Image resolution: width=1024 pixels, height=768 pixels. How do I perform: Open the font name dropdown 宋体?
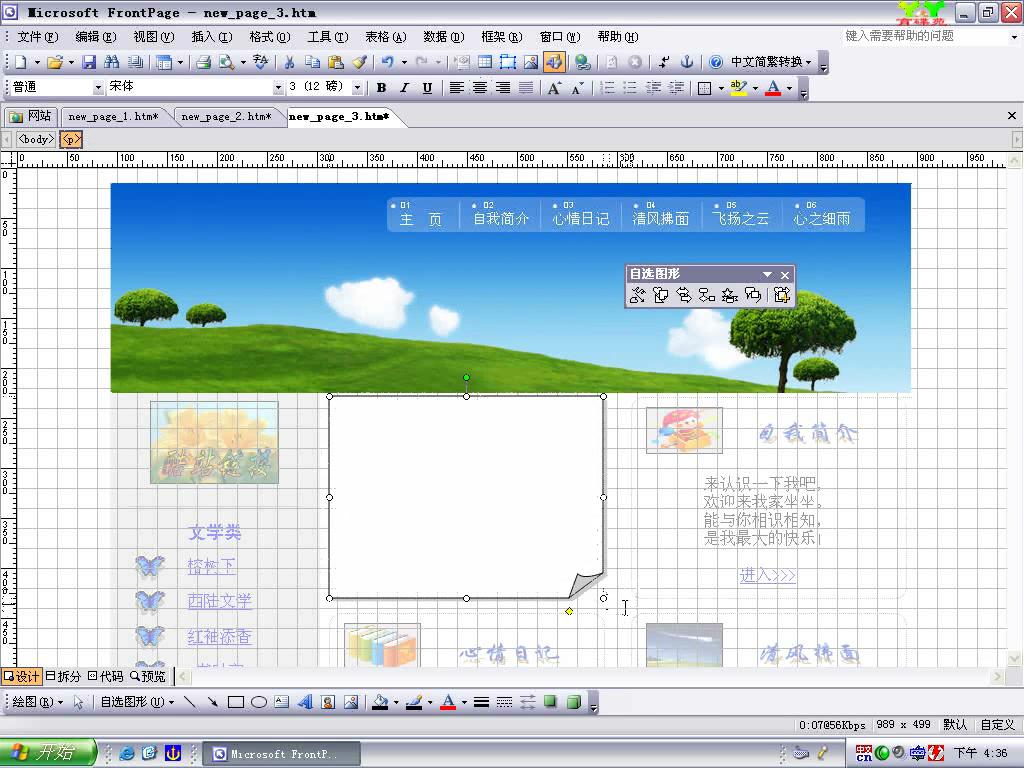pyautogui.click(x=278, y=87)
